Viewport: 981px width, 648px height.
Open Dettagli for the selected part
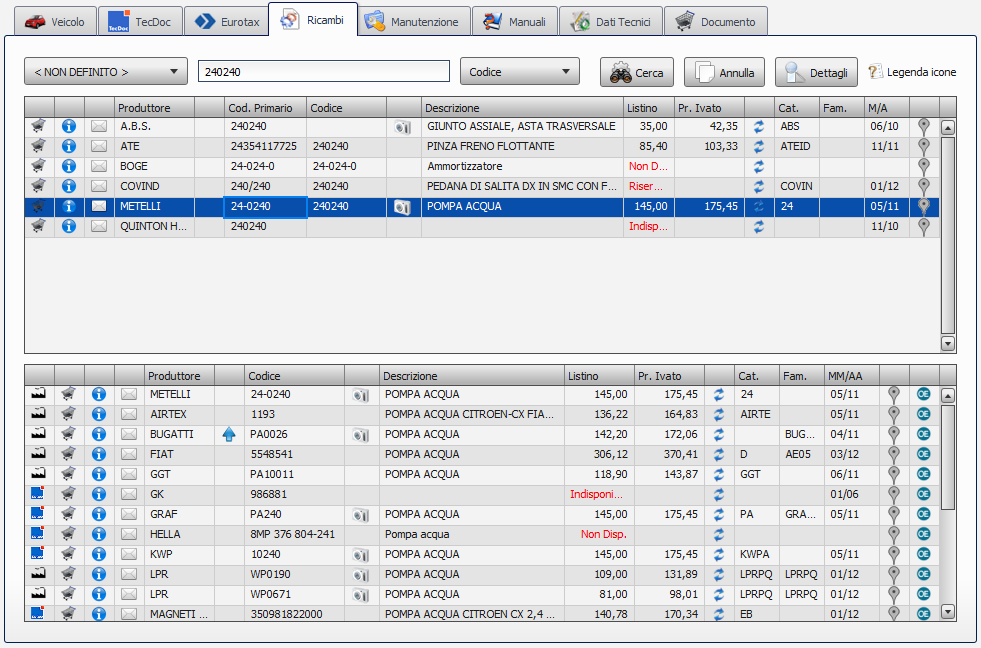(x=816, y=73)
